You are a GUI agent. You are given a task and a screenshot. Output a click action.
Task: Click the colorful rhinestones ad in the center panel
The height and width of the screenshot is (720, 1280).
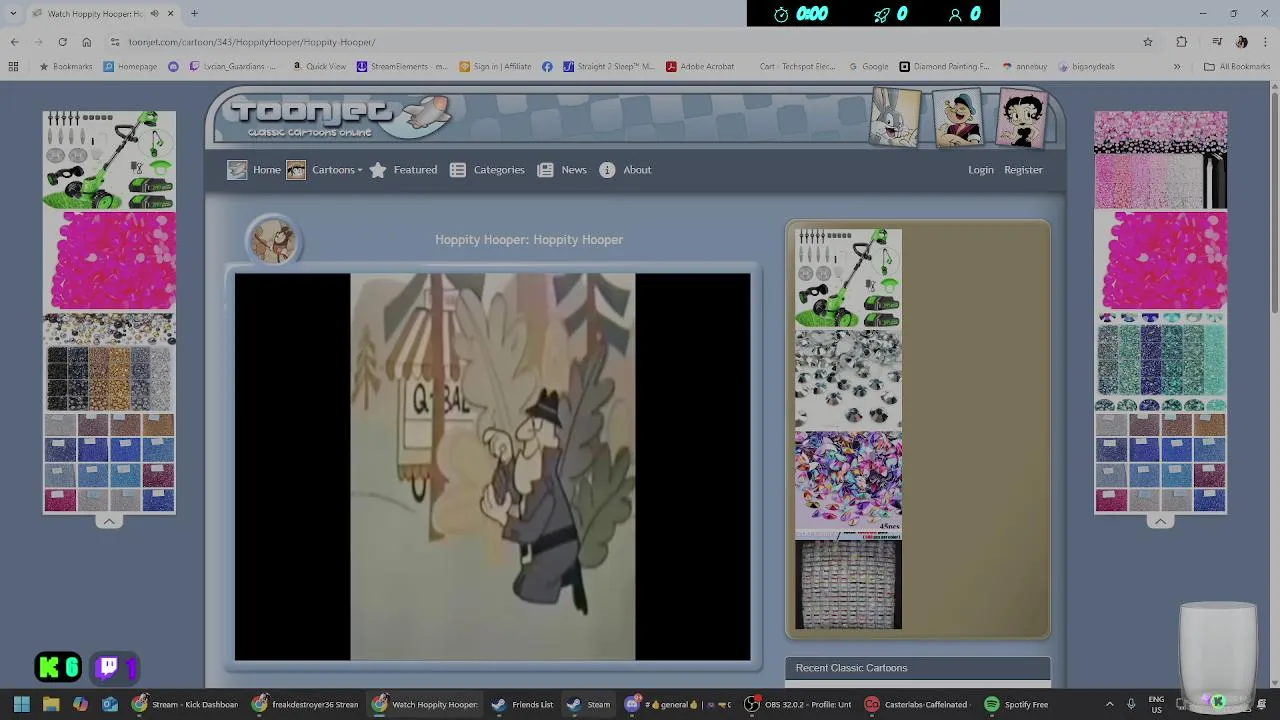tap(848, 481)
